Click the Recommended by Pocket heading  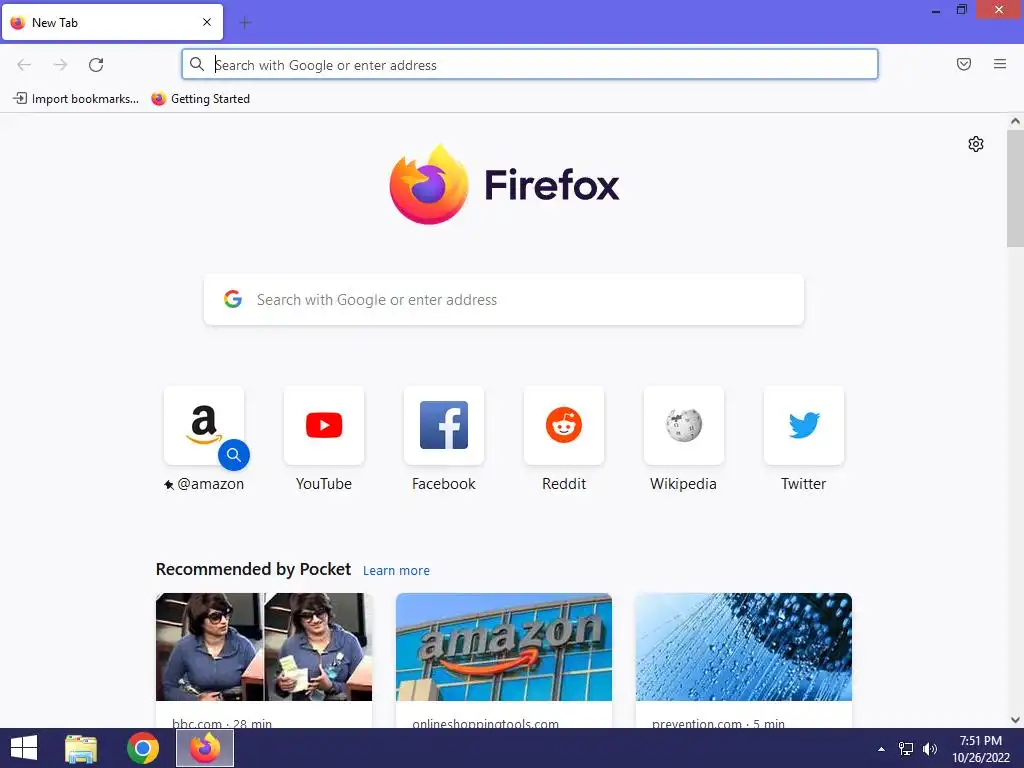coord(253,569)
